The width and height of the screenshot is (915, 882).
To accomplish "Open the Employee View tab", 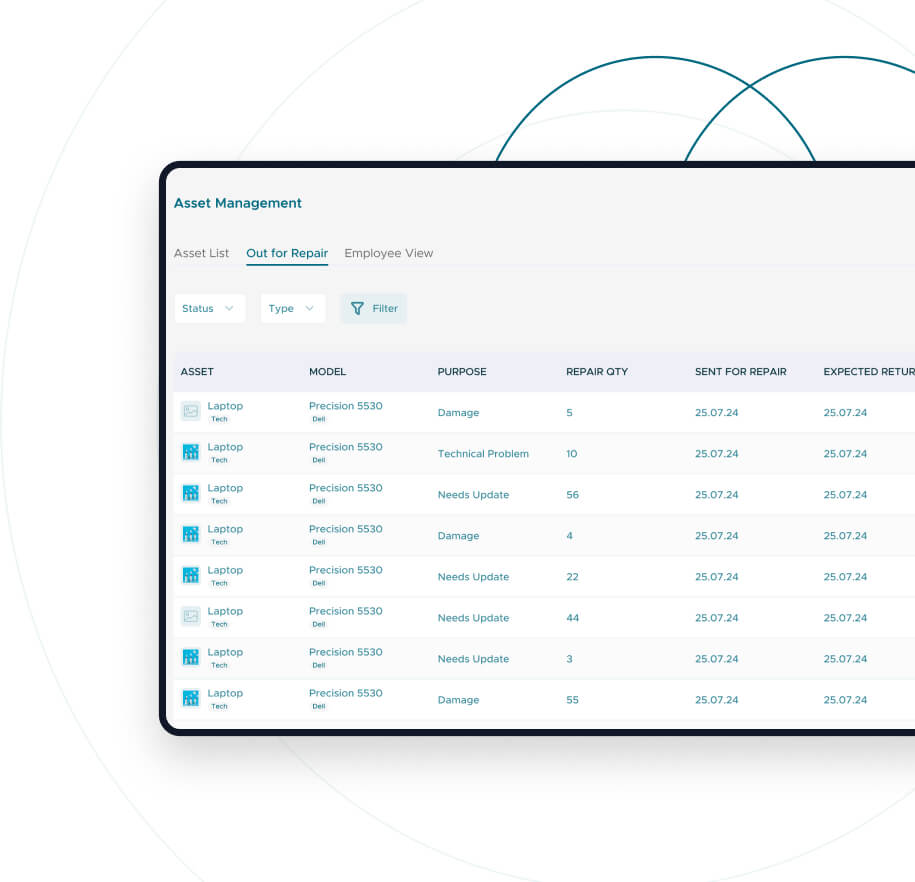I will [x=388, y=253].
